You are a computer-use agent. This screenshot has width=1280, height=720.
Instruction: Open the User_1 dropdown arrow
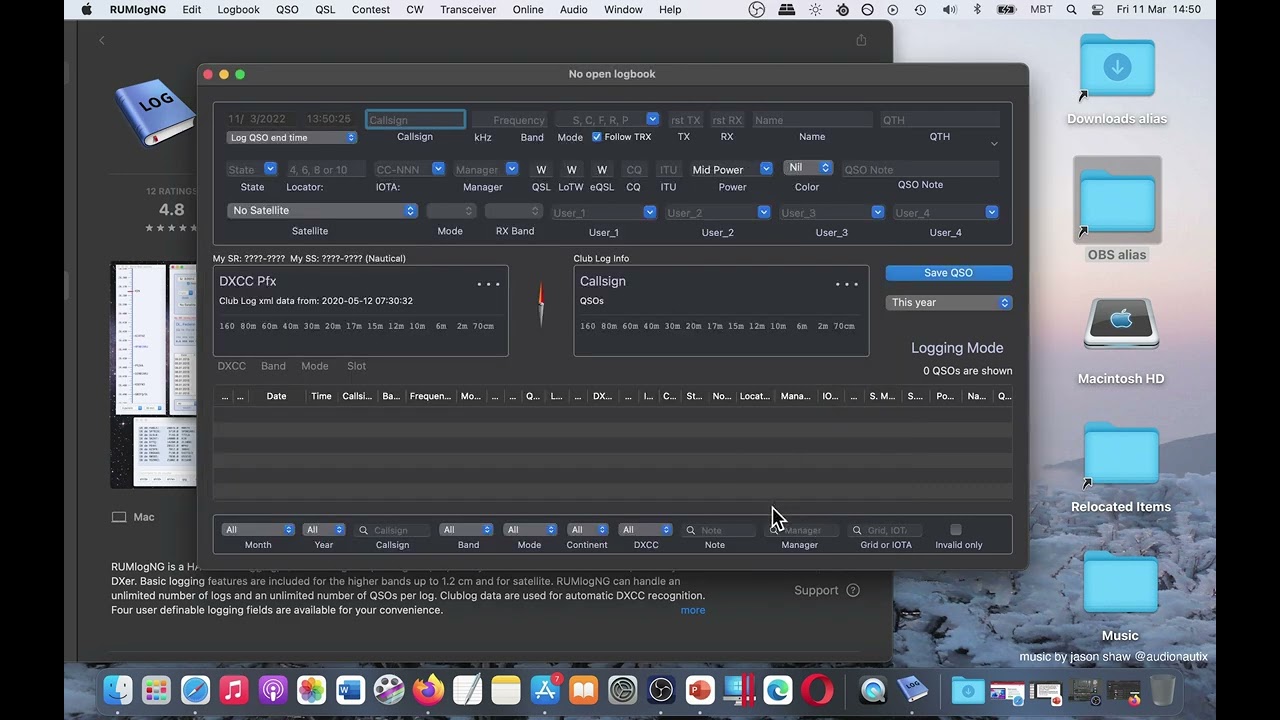650,212
